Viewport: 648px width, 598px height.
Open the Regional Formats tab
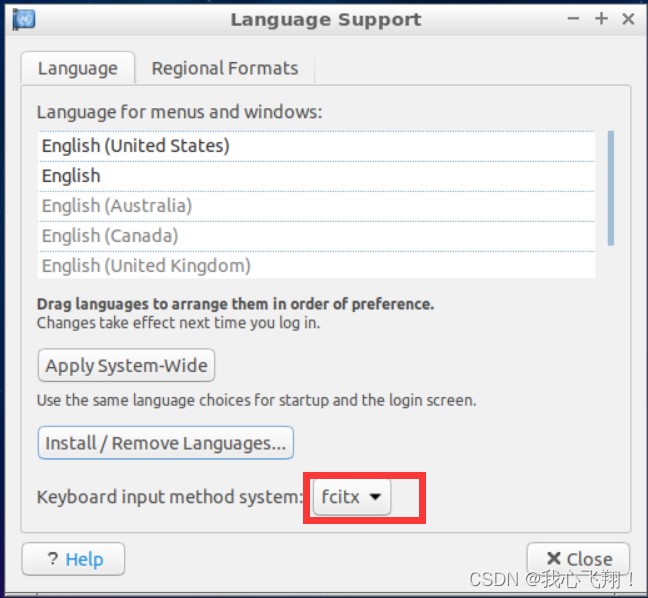(x=225, y=68)
